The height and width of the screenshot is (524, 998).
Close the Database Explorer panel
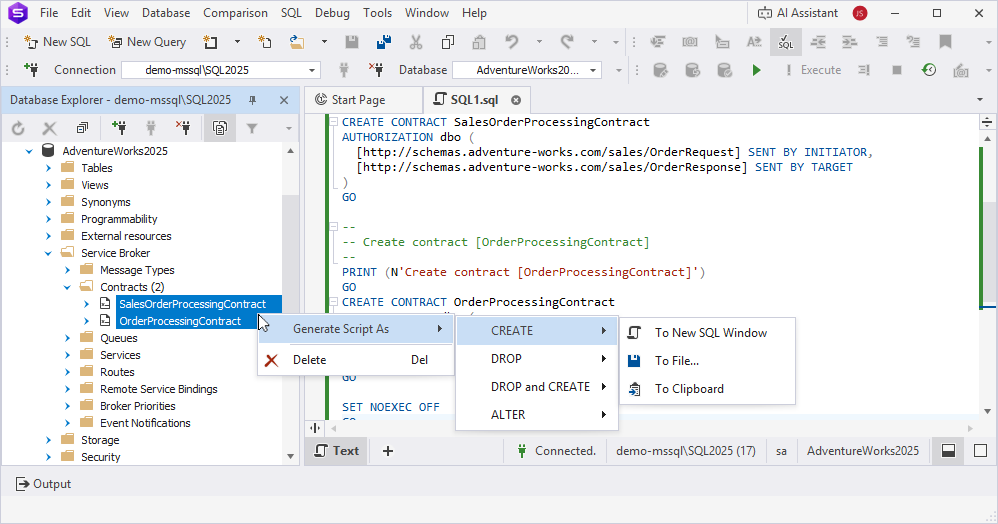[x=284, y=100]
